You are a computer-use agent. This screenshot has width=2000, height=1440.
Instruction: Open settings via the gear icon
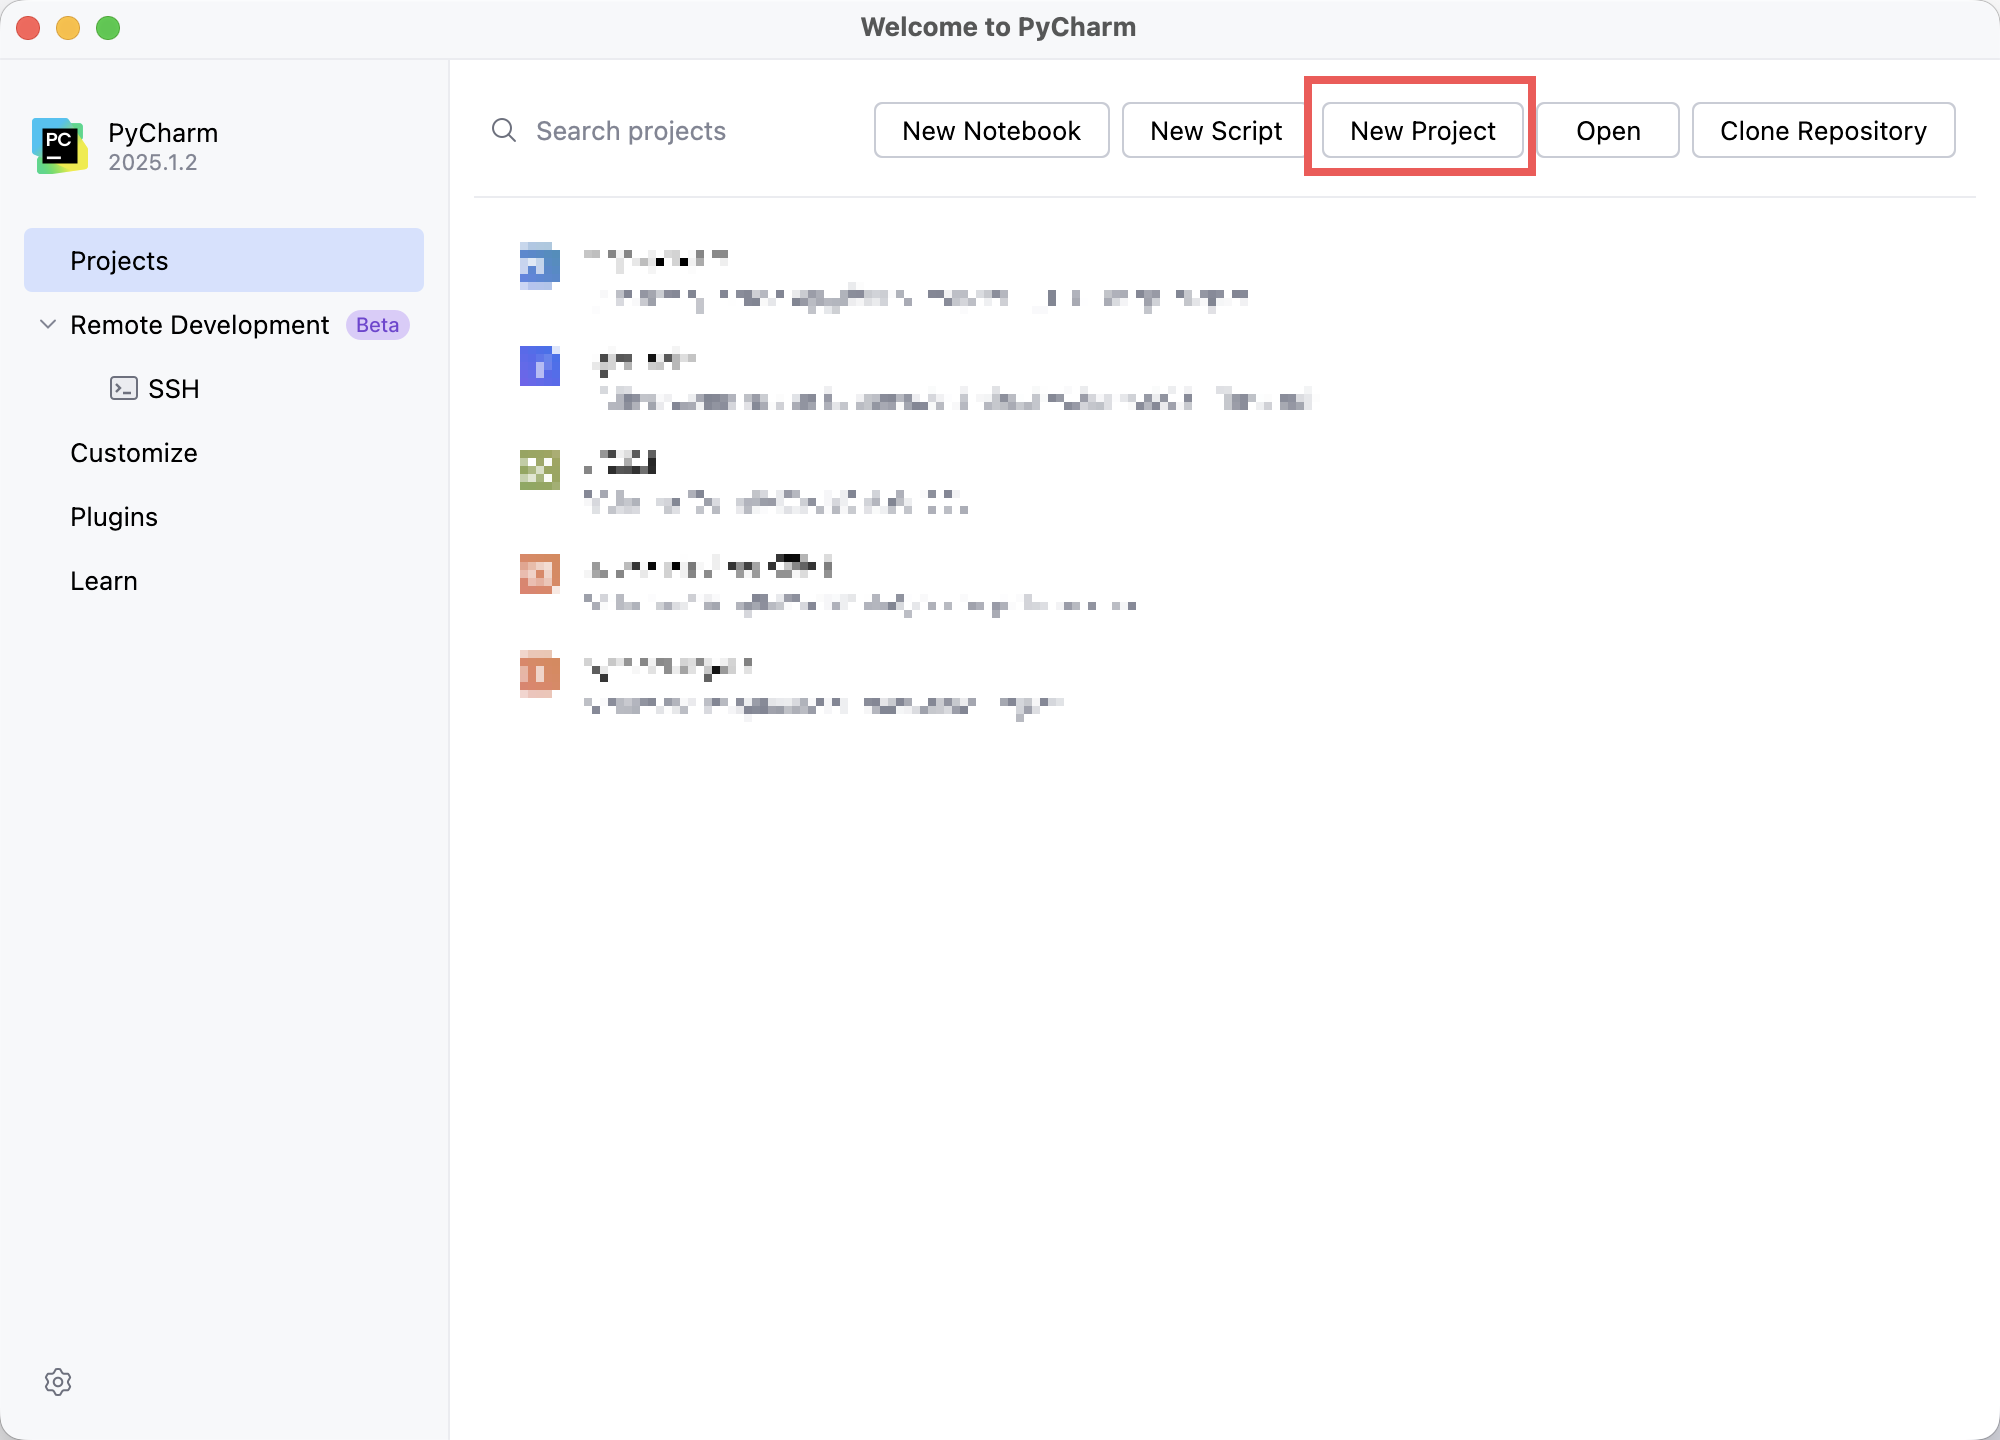[x=58, y=1382]
